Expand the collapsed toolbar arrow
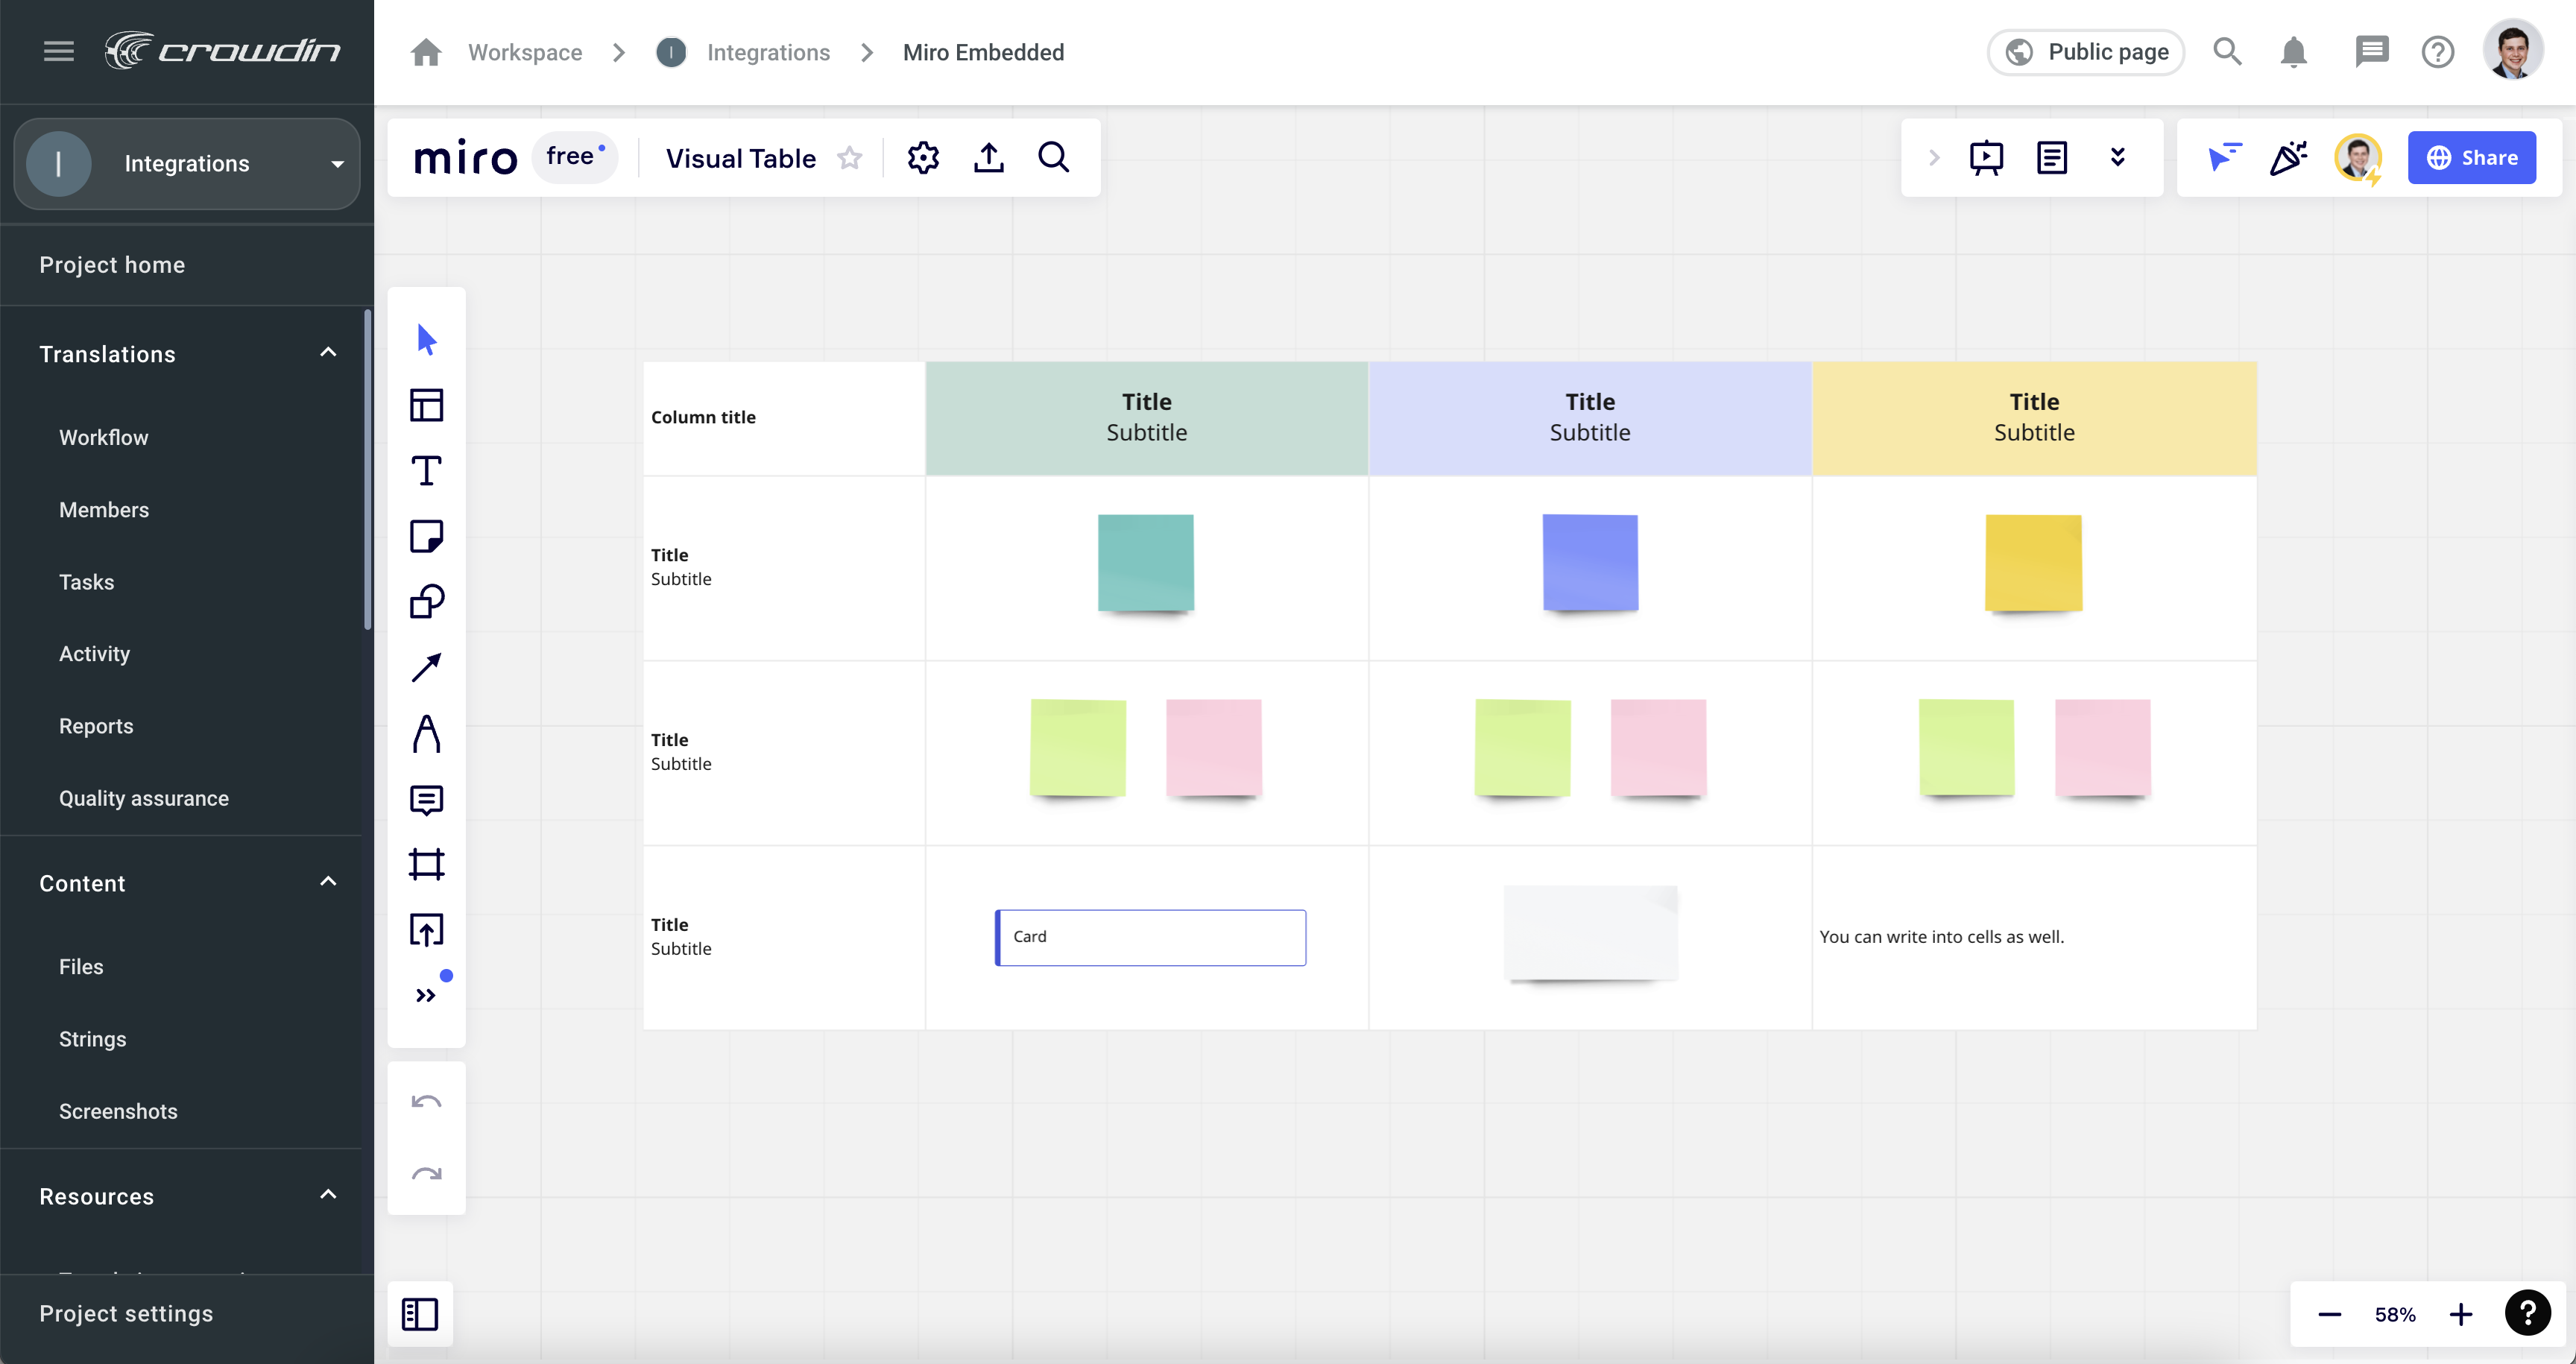Image resolution: width=2576 pixels, height=1364 pixels. (1934, 157)
